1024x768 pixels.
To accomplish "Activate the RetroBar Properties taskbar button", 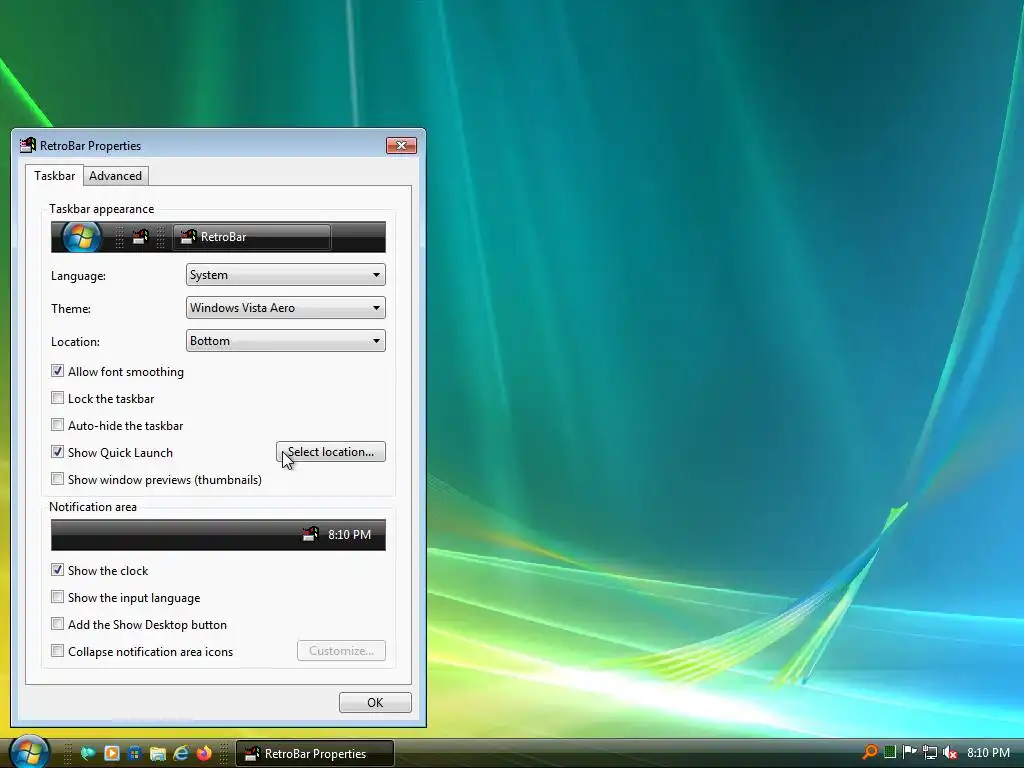I will [x=315, y=754].
